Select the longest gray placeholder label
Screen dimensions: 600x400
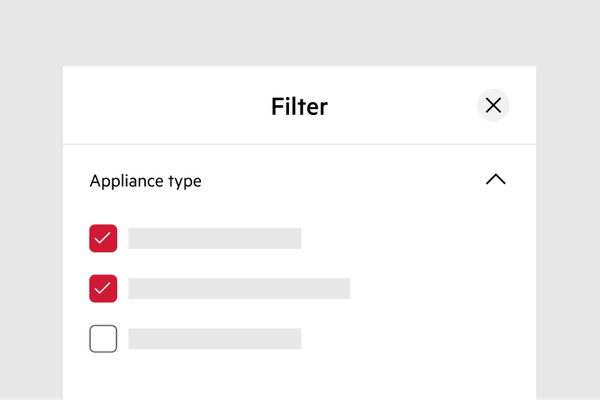point(239,288)
